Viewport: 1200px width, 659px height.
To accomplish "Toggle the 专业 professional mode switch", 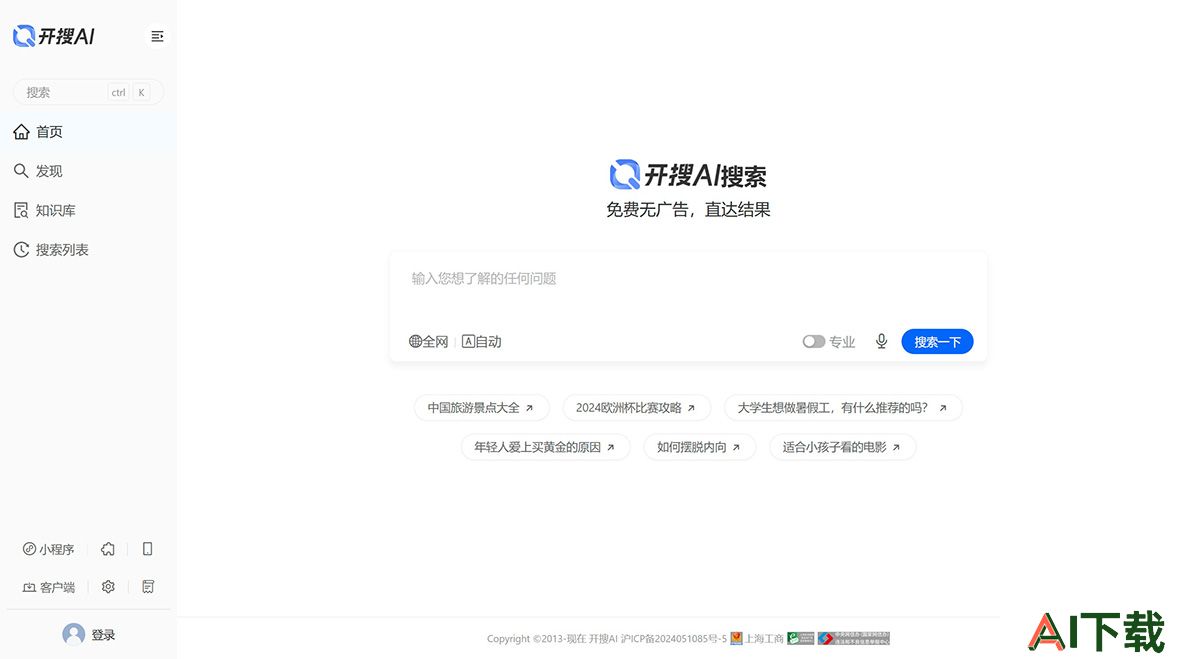I will (x=814, y=342).
